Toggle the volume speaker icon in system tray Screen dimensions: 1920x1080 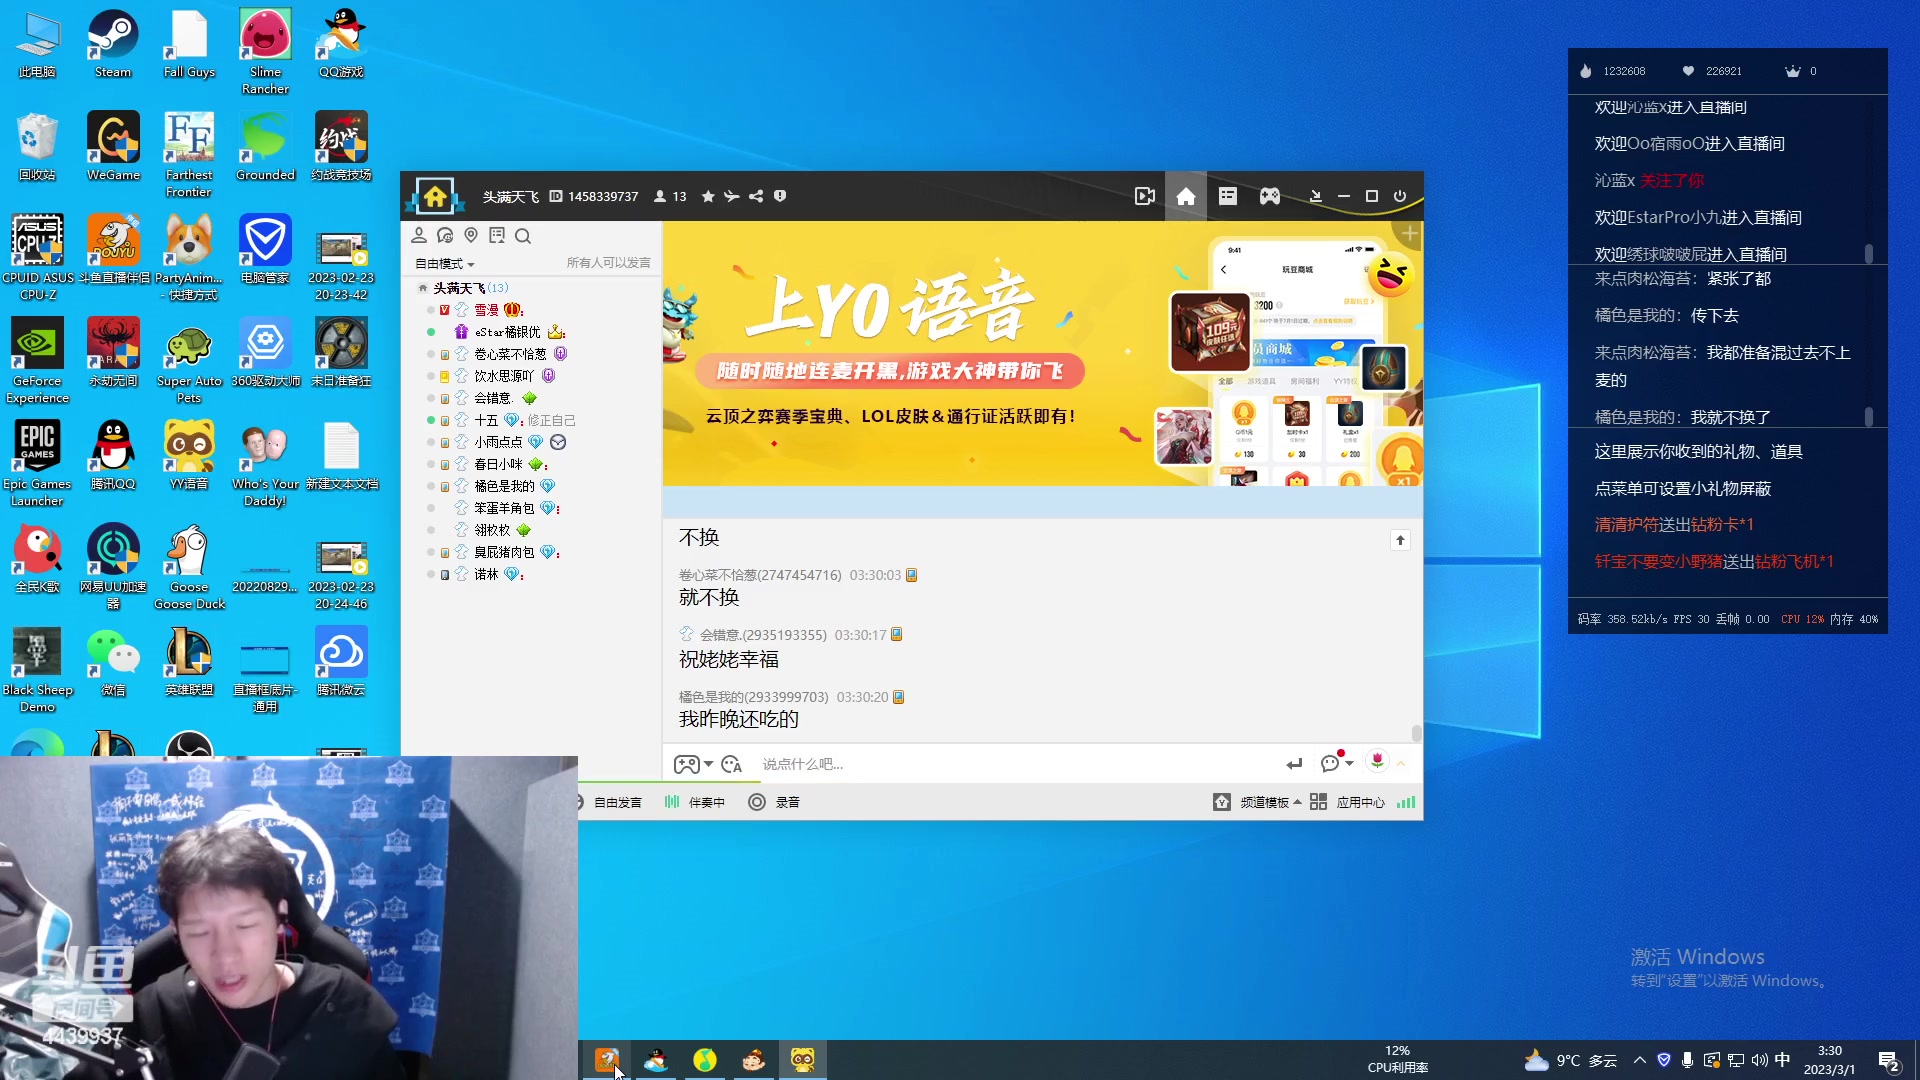(1759, 1060)
